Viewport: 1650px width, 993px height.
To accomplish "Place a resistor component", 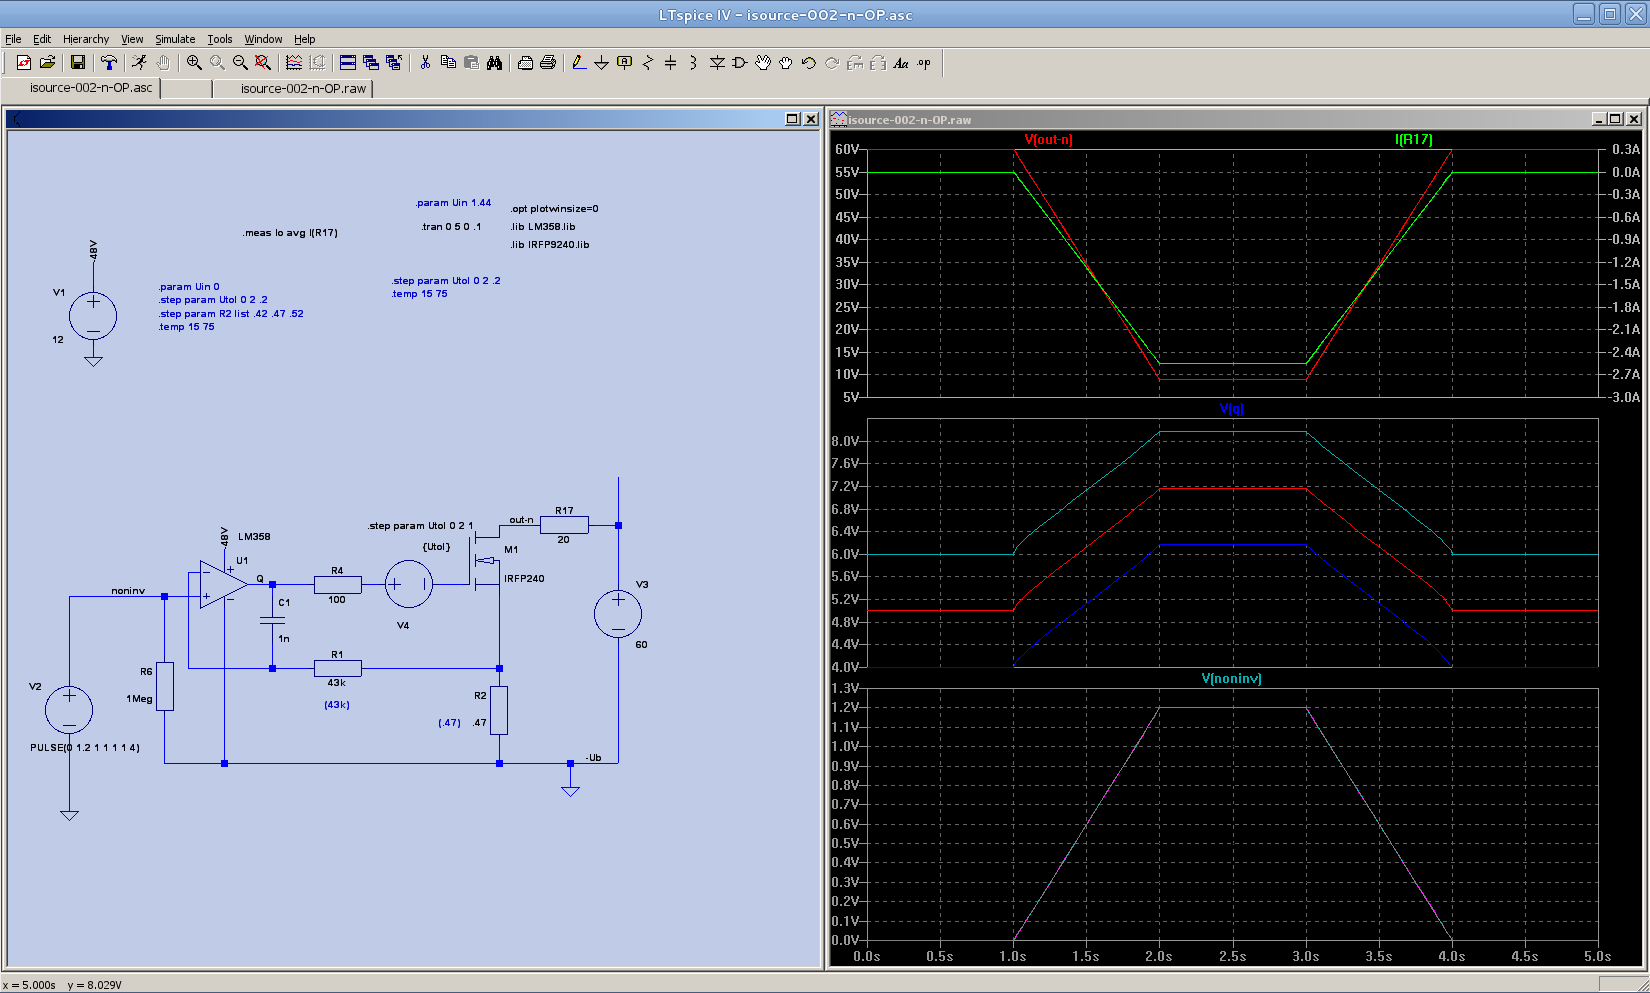I will [648, 62].
